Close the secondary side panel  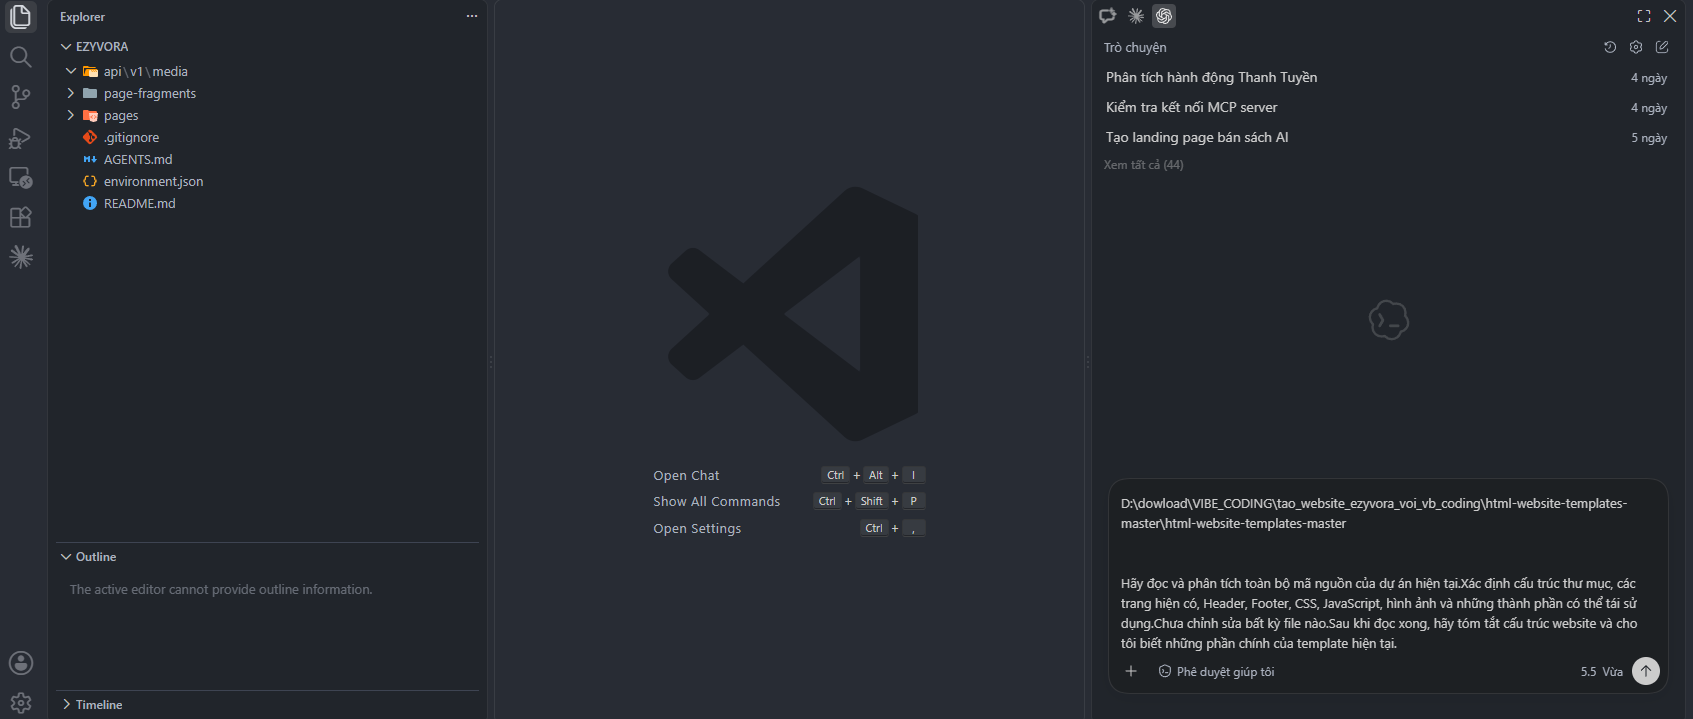pos(1670,16)
